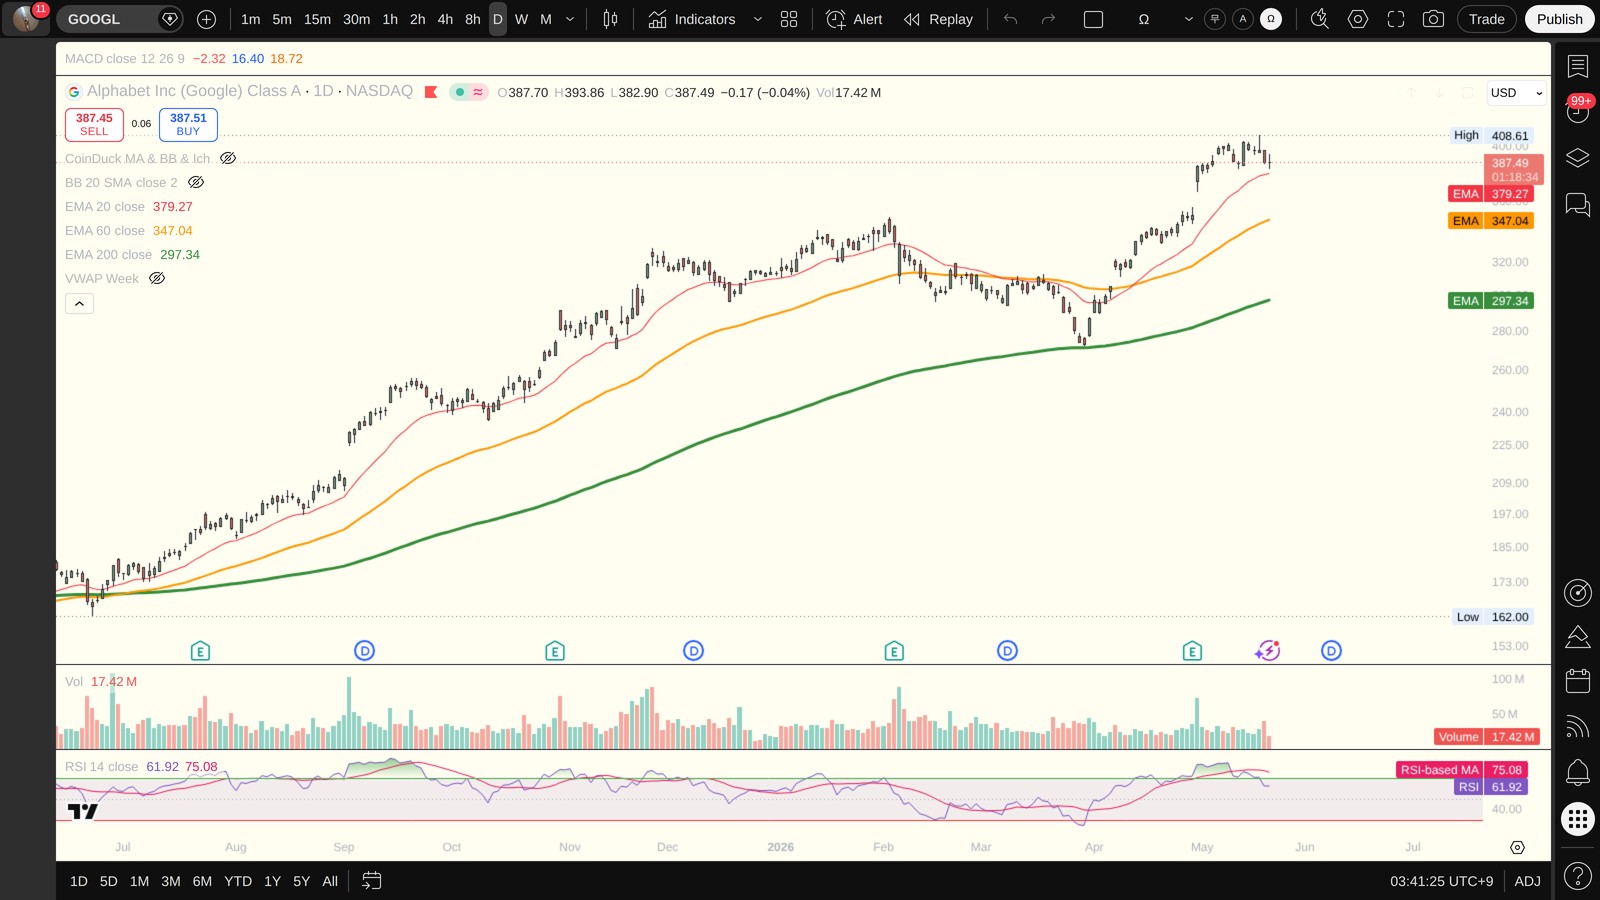Click the go-to-date calendar icon
This screenshot has width=1600, height=900.
[x=371, y=881]
